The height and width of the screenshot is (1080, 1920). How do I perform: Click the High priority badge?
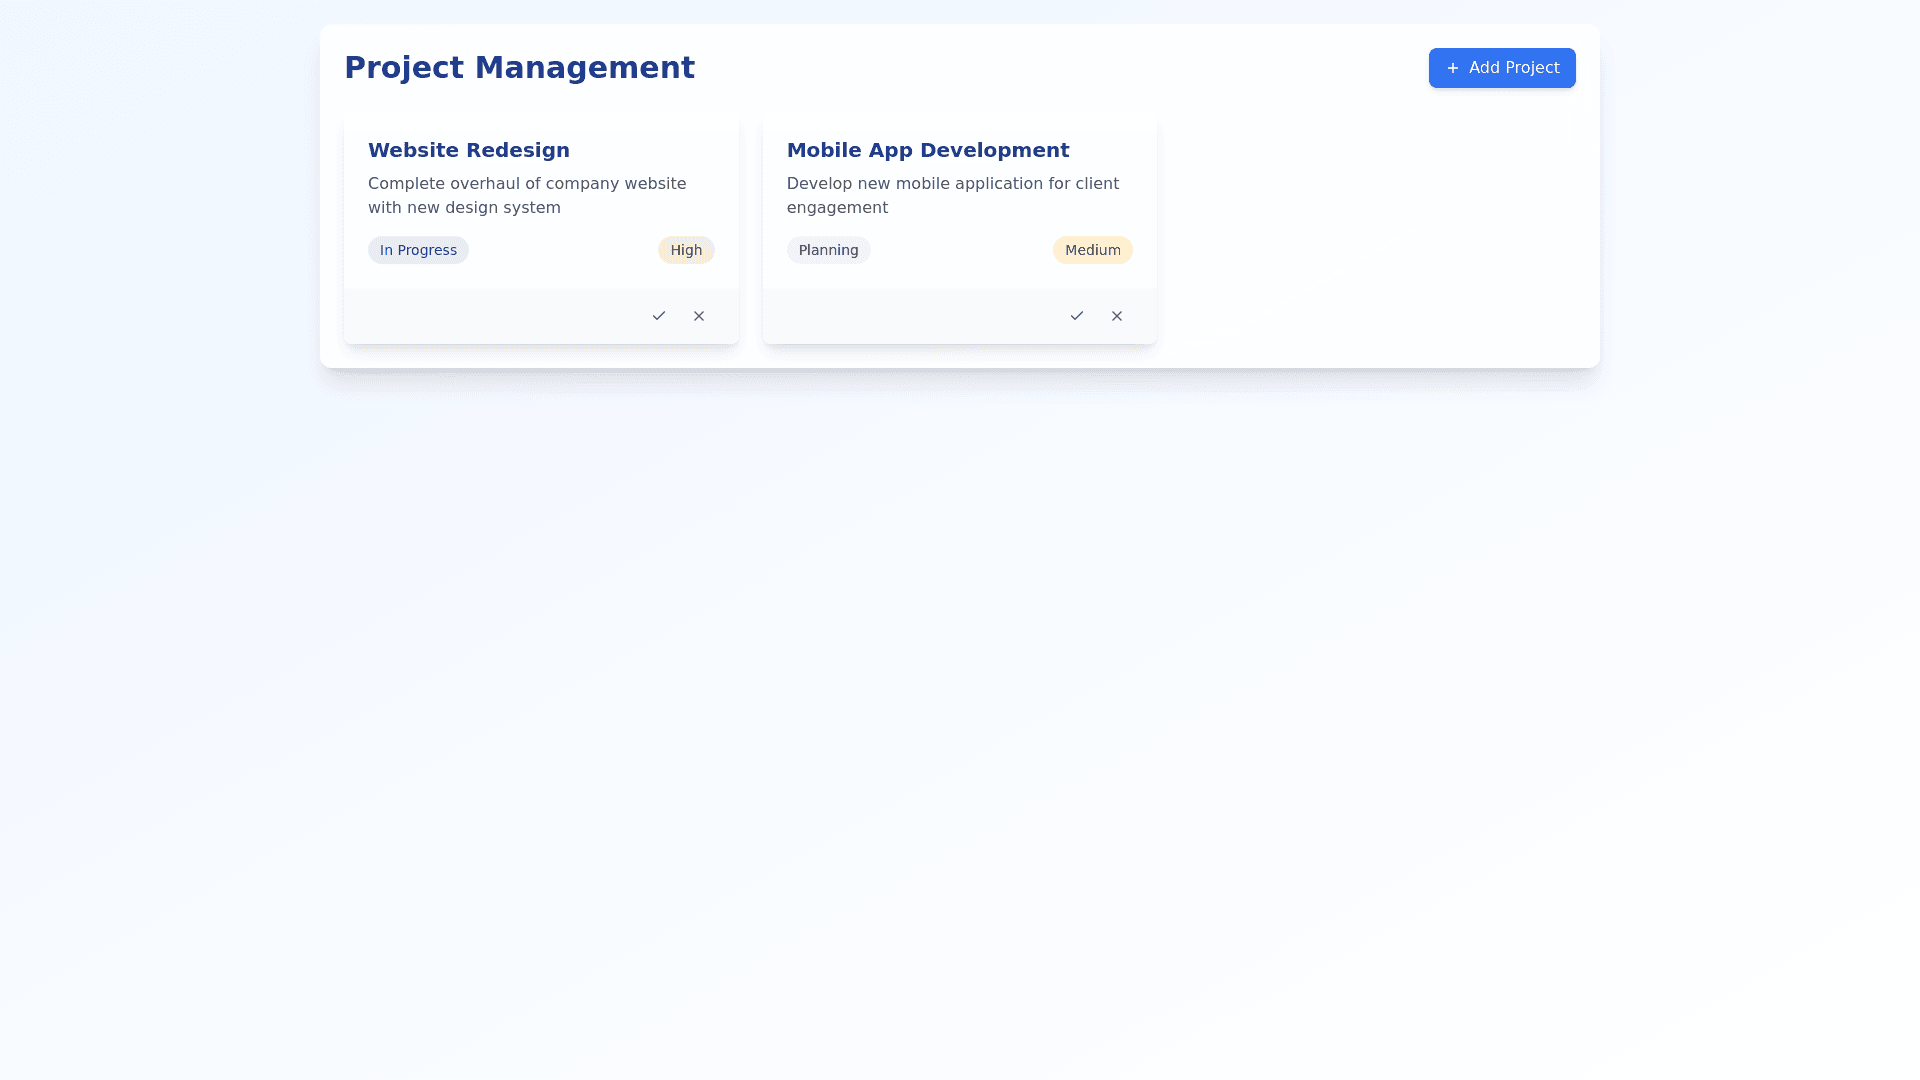pos(686,250)
